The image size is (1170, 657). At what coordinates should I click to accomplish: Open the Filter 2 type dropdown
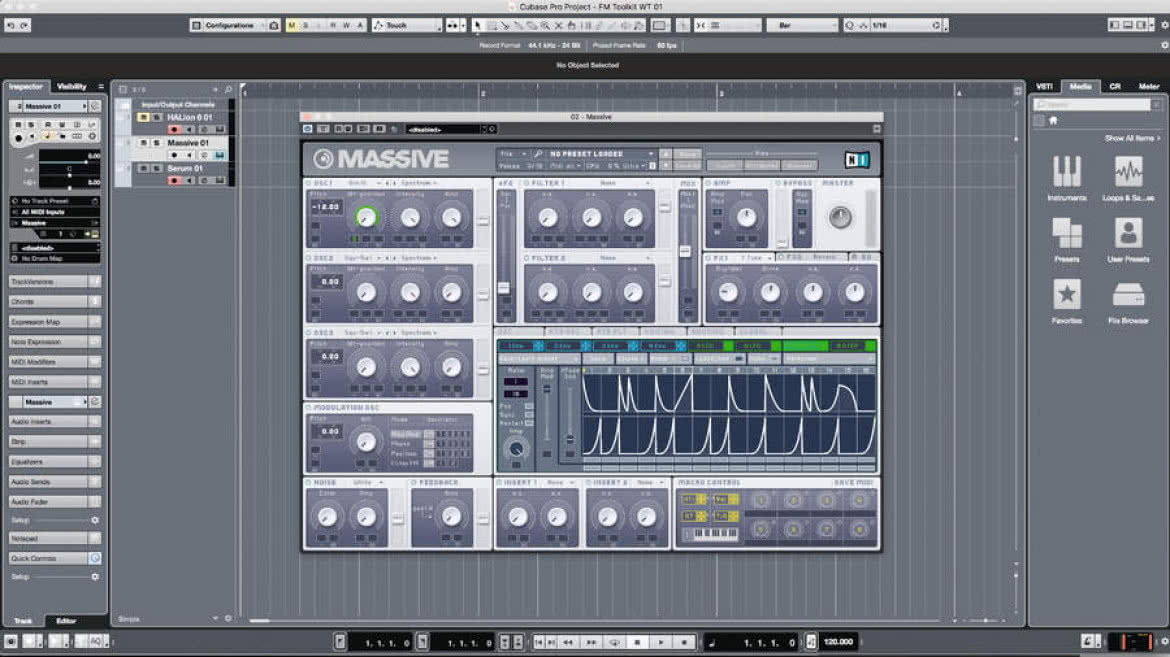(x=623, y=258)
